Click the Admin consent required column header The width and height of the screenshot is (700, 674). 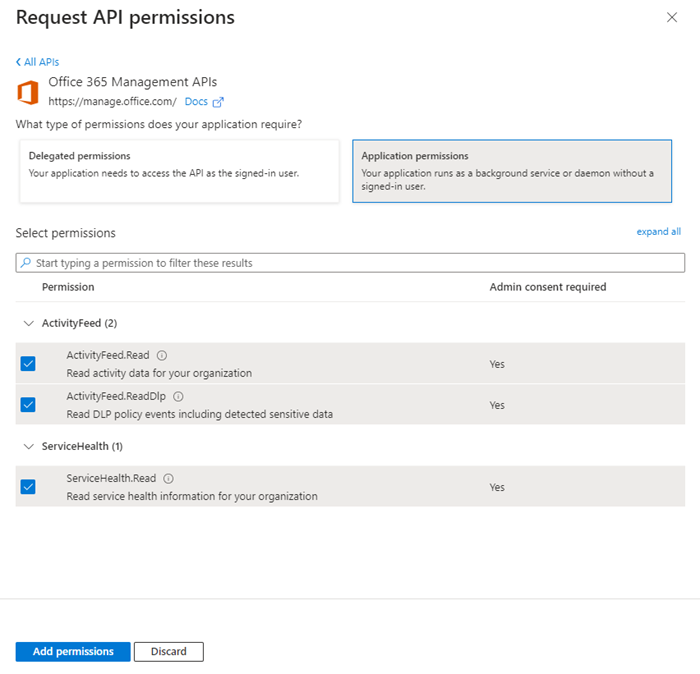click(x=548, y=287)
